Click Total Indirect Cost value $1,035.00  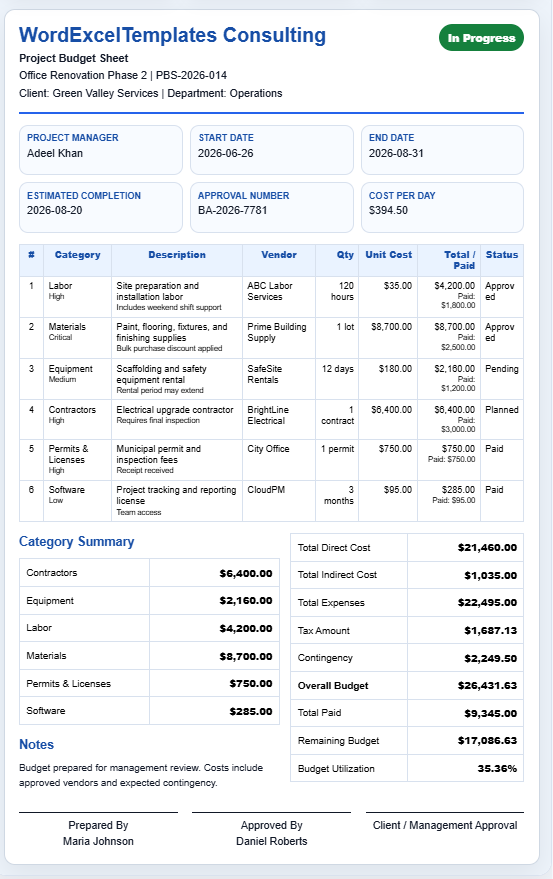(491, 576)
